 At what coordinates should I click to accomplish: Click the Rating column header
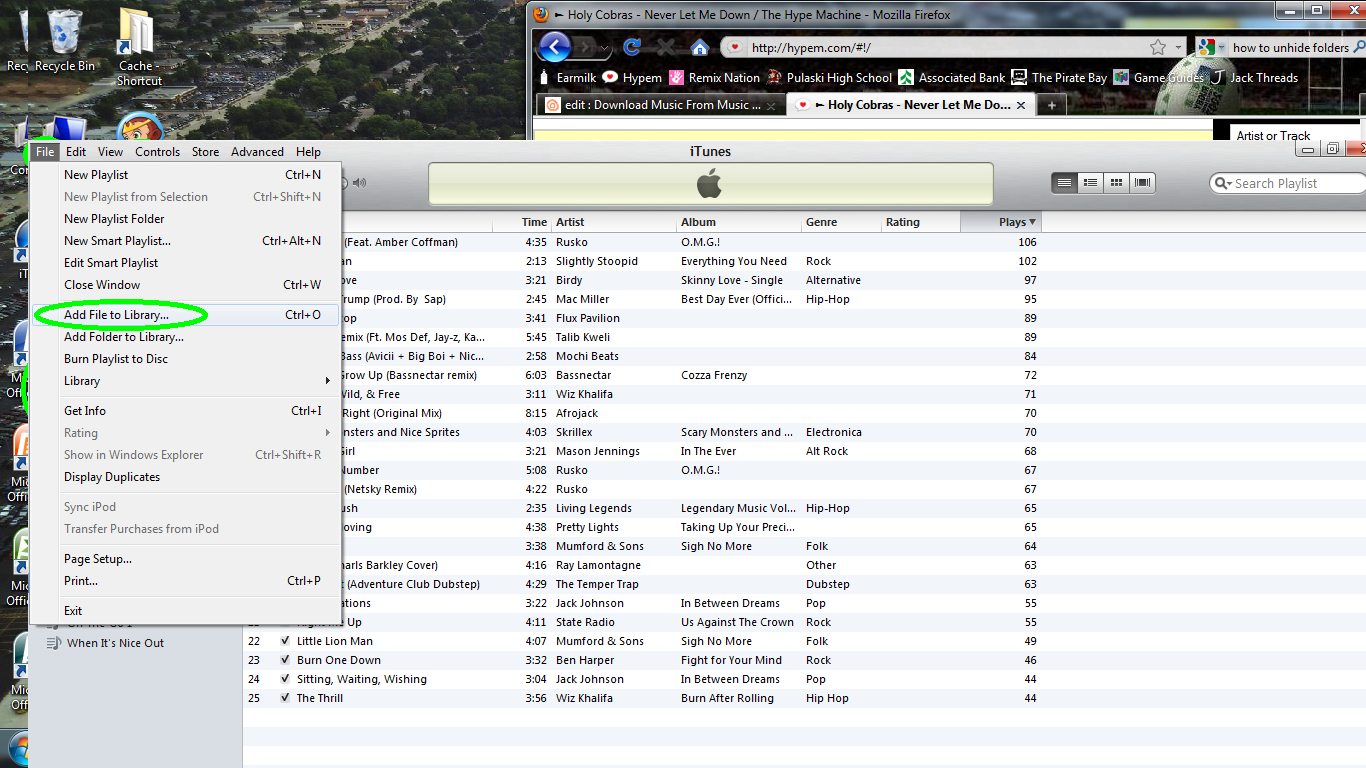coord(920,222)
